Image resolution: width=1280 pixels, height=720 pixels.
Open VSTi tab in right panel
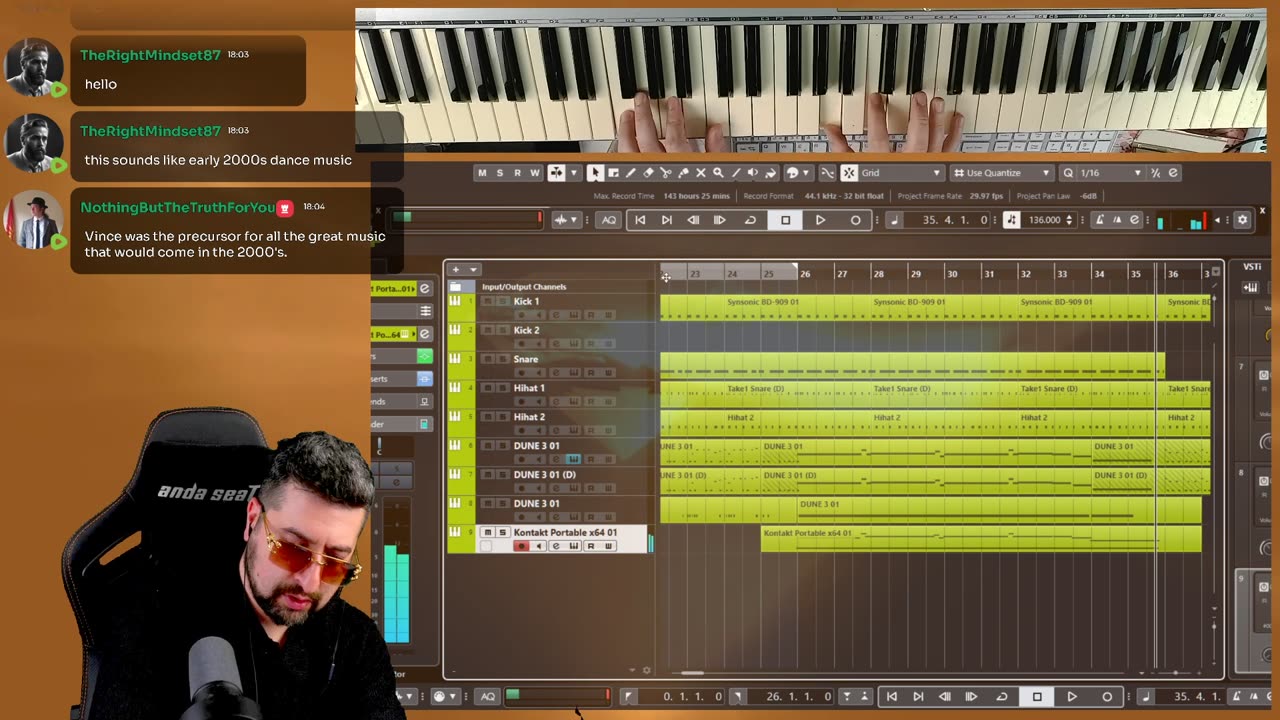(1252, 267)
